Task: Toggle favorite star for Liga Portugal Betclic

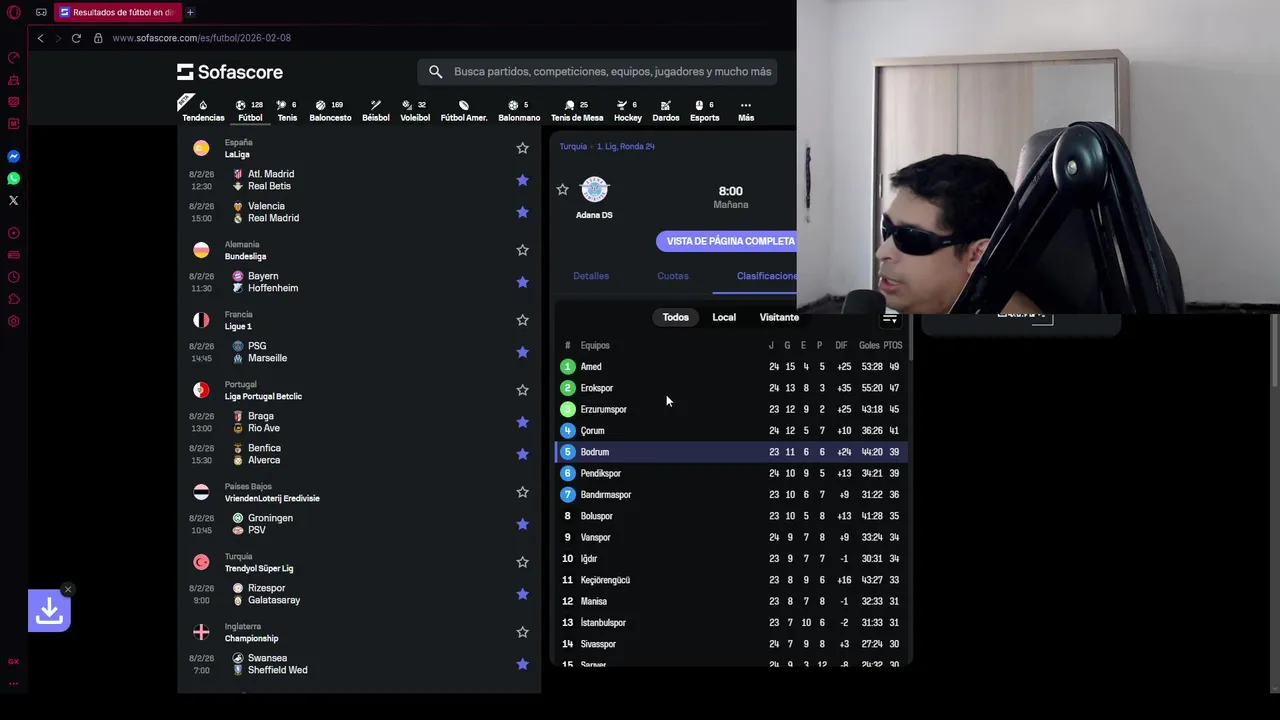Action: point(522,390)
